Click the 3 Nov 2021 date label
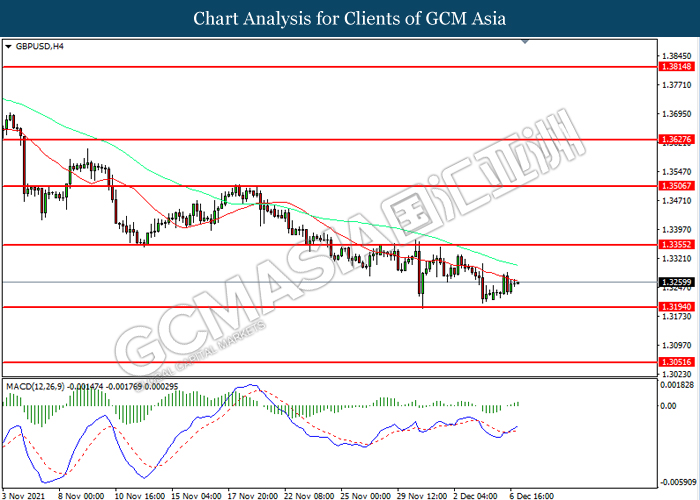The width and height of the screenshot is (700, 500). point(24,496)
